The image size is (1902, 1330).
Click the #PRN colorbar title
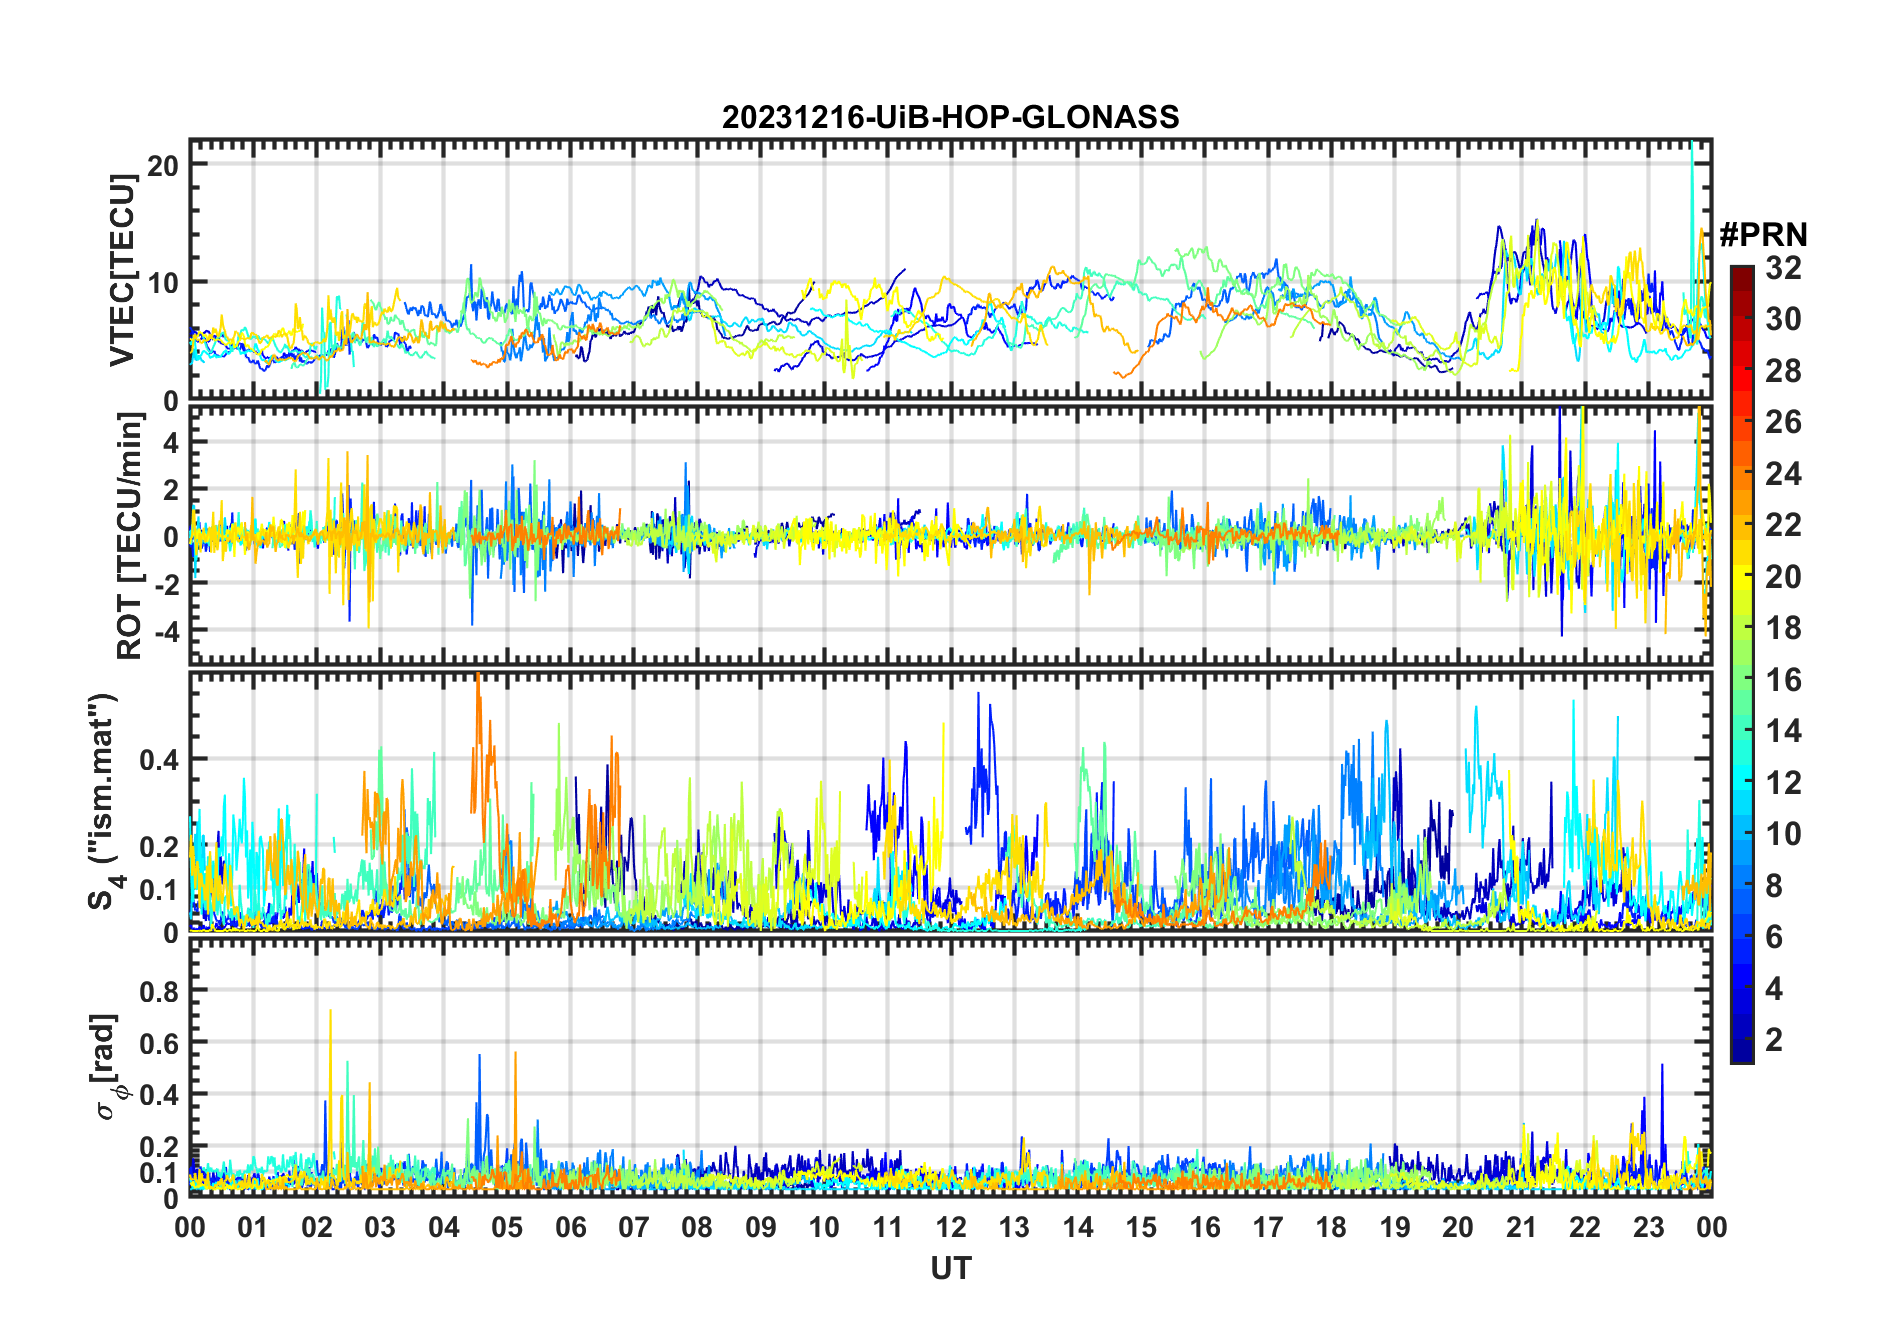pos(1763,235)
